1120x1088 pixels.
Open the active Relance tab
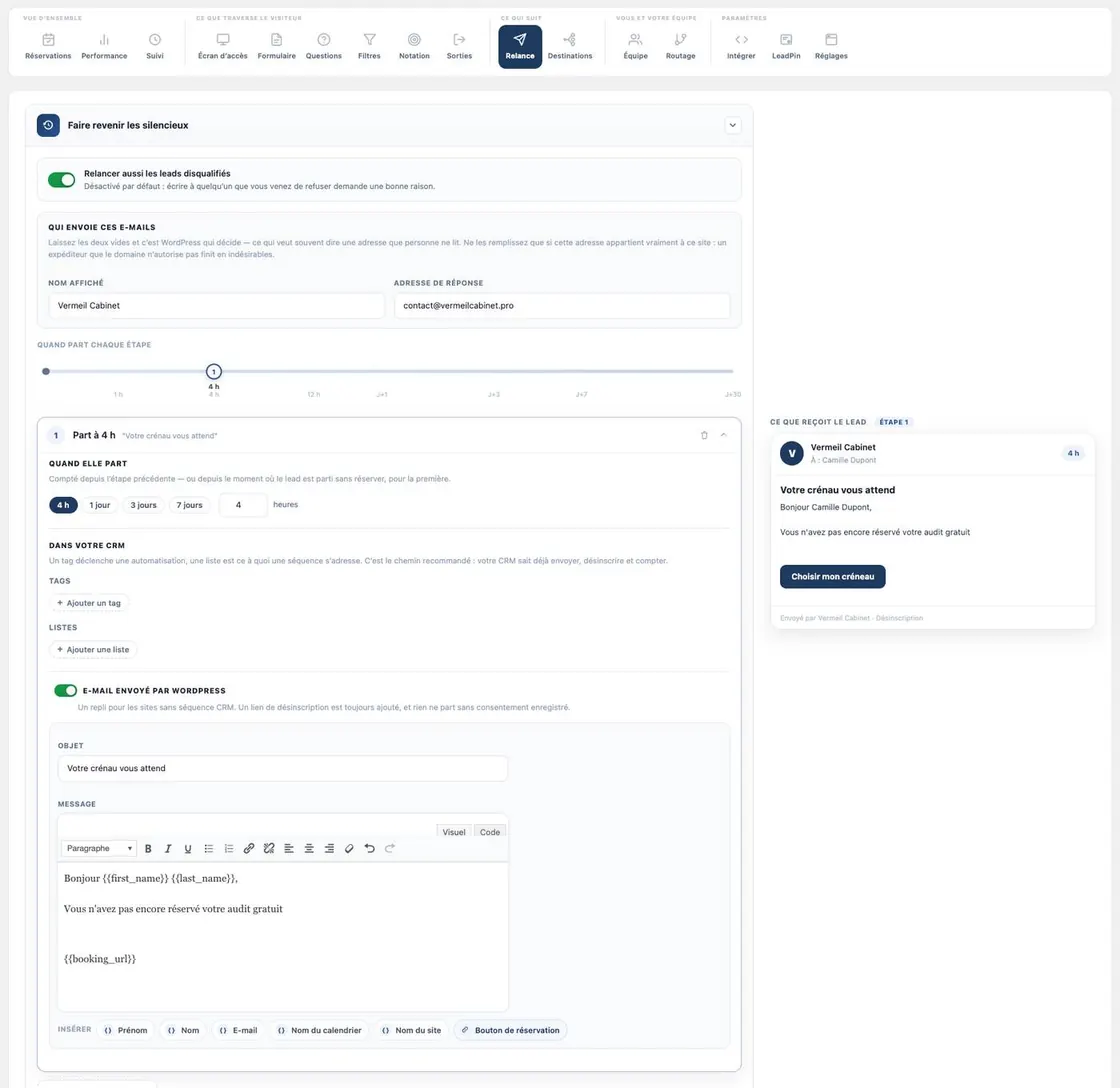(x=520, y=46)
